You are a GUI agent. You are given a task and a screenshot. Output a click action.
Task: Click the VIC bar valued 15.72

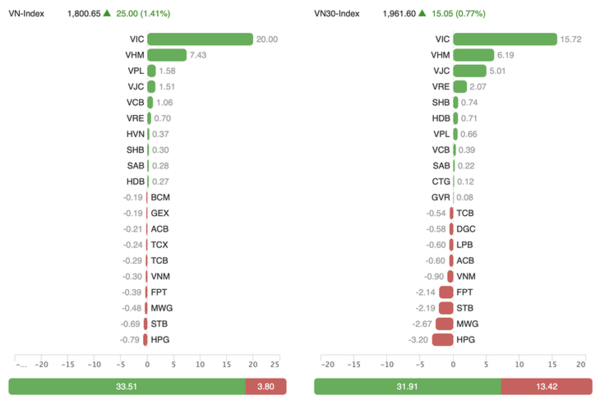point(505,39)
